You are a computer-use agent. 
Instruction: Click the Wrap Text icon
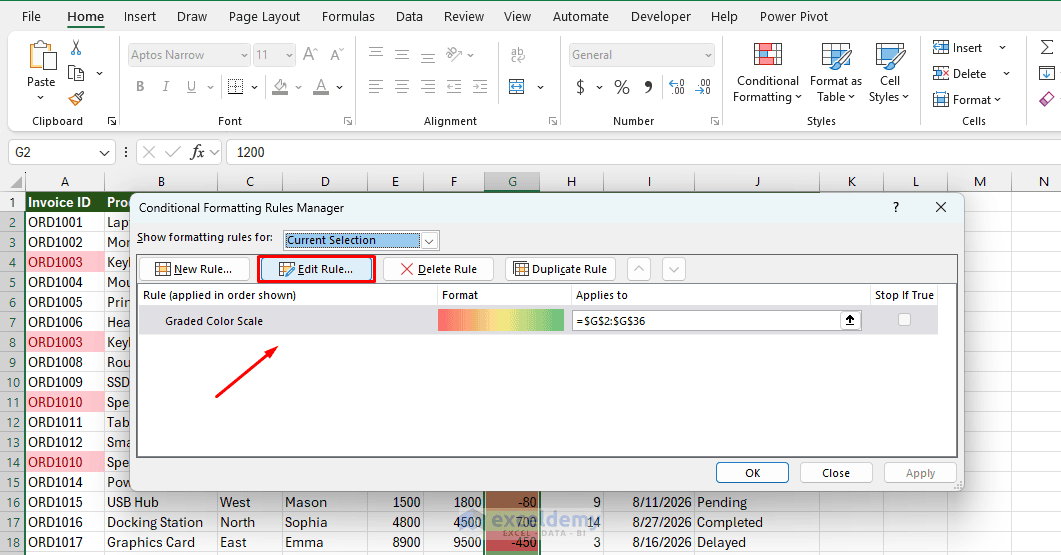(x=518, y=54)
